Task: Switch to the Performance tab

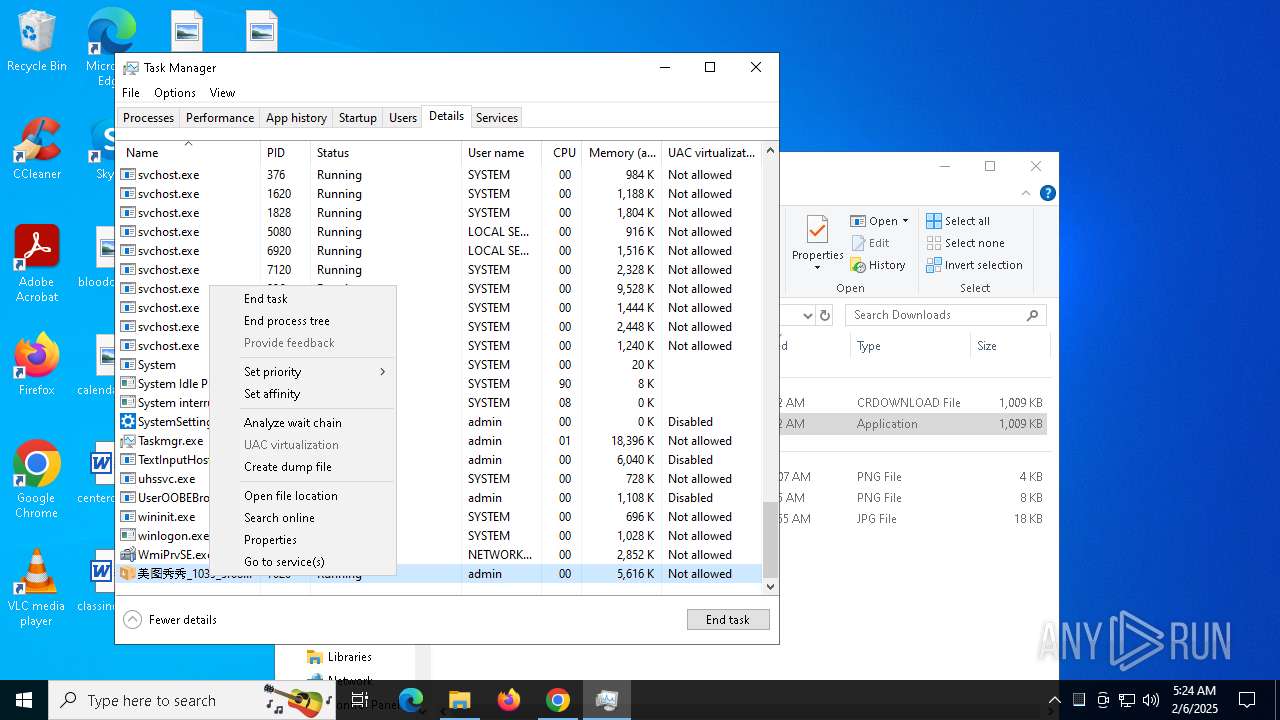Action: (x=220, y=118)
